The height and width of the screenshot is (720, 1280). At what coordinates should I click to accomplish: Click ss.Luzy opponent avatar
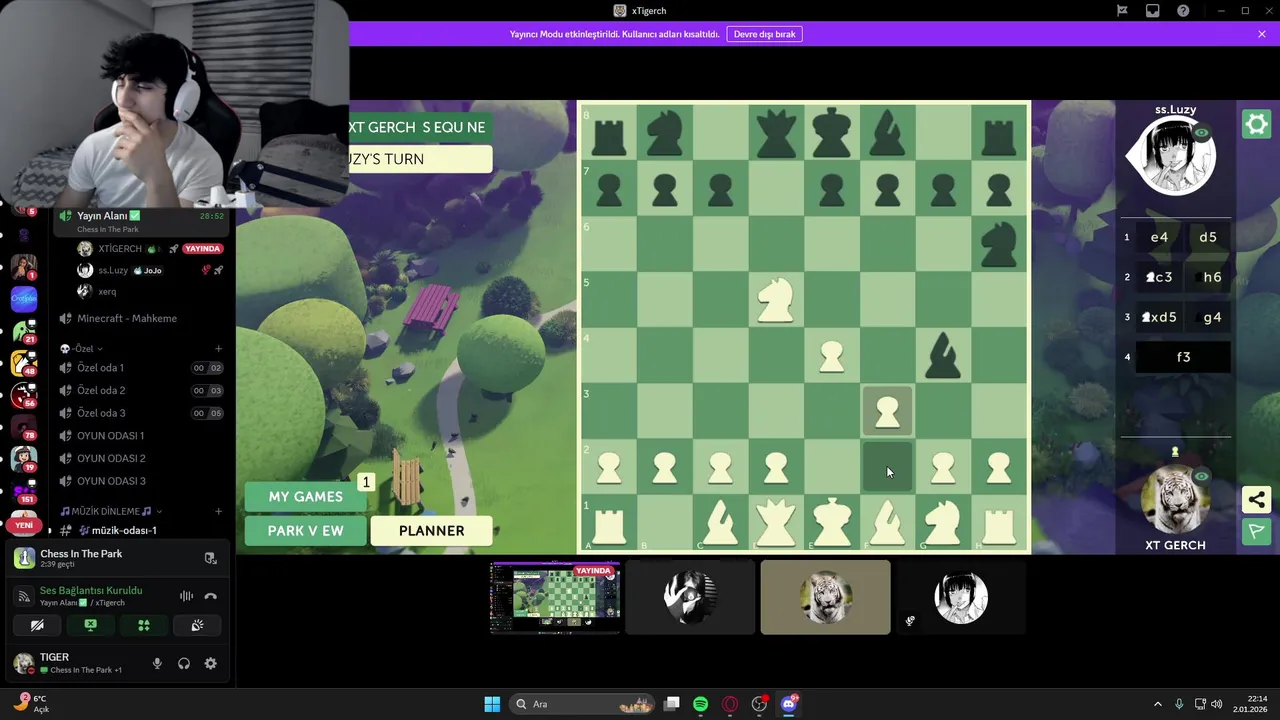[x=1175, y=157]
